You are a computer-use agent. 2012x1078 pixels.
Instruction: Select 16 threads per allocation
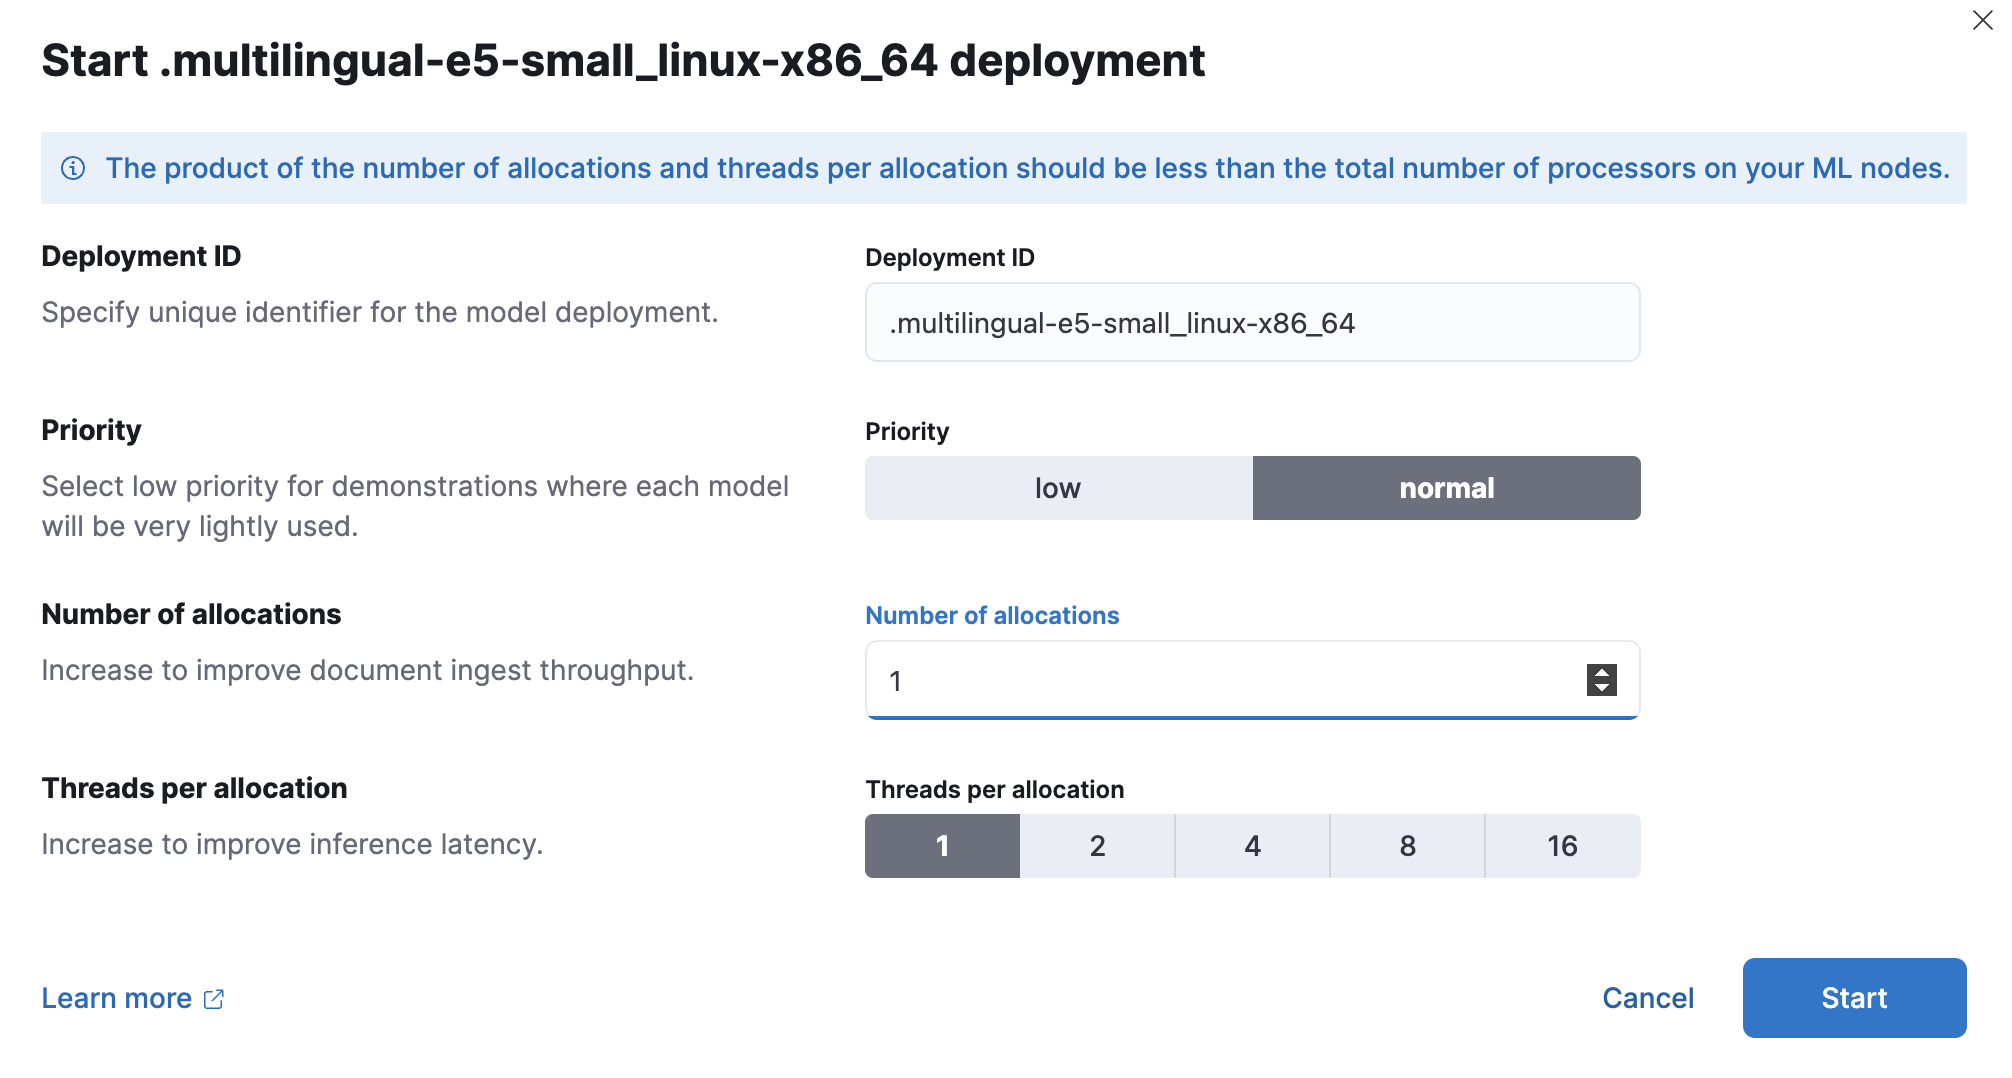coord(1562,845)
